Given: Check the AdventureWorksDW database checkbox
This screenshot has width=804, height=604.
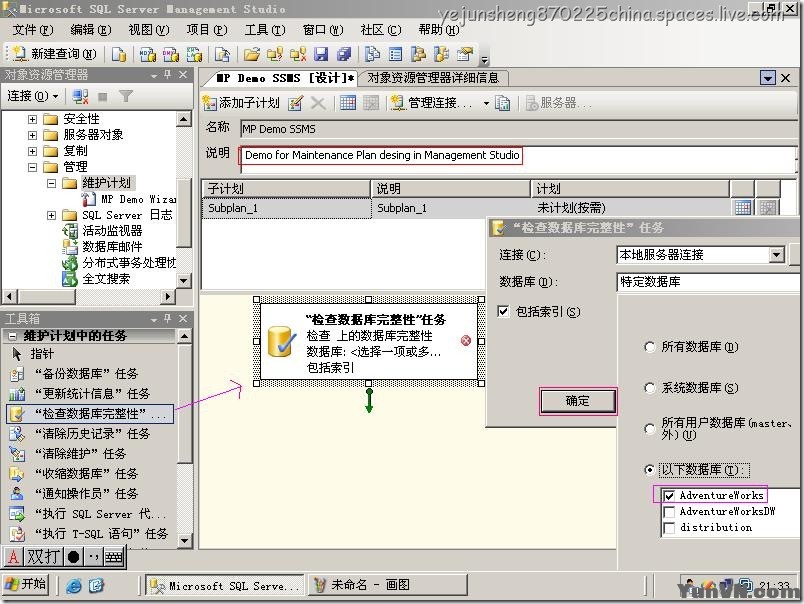Looking at the screenshot, I should (x=669, y=512).
